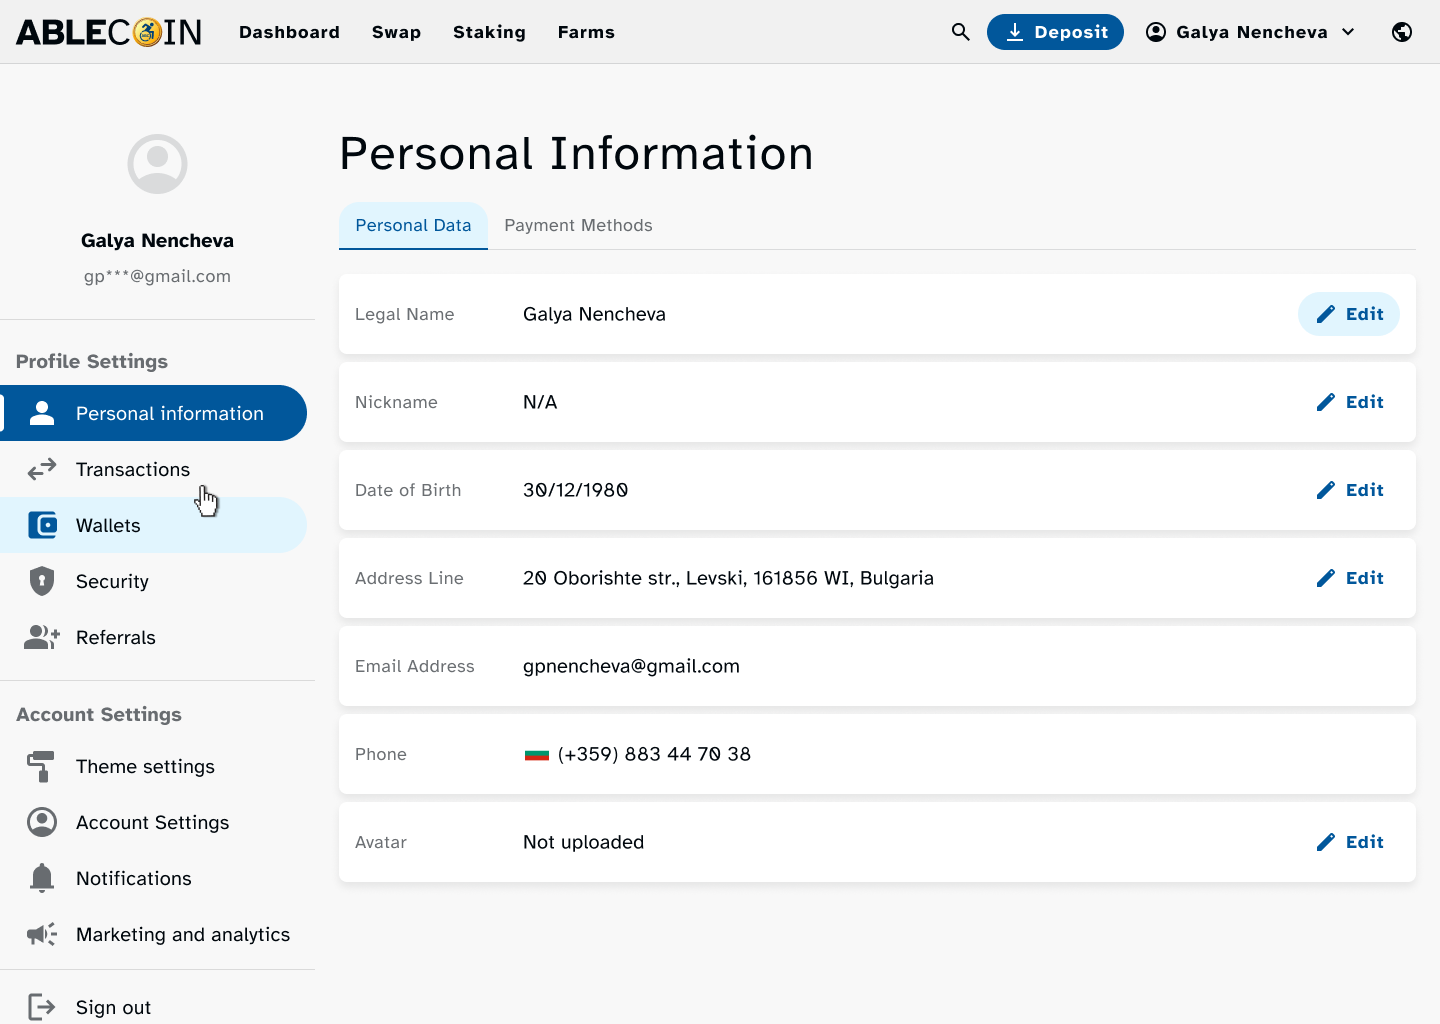Click the Transactions arrows icon
This screenshot has height=1024, width=1440.
(42, 469)
